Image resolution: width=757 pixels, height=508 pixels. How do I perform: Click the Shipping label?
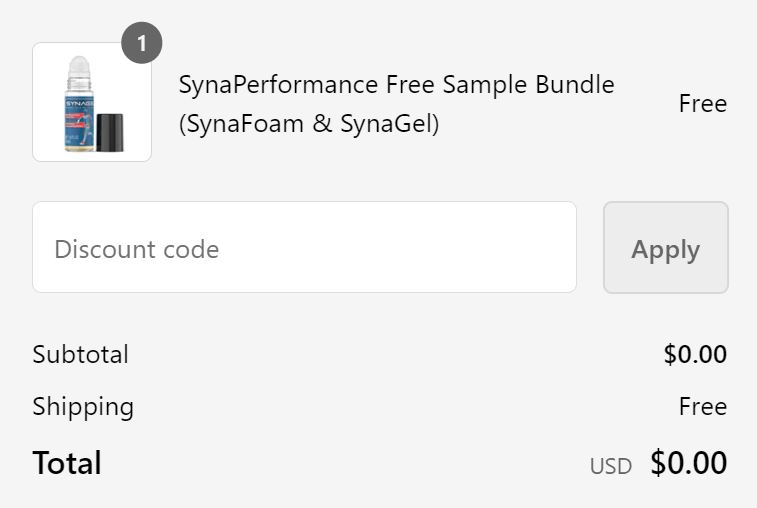click(x=83, y=407)
